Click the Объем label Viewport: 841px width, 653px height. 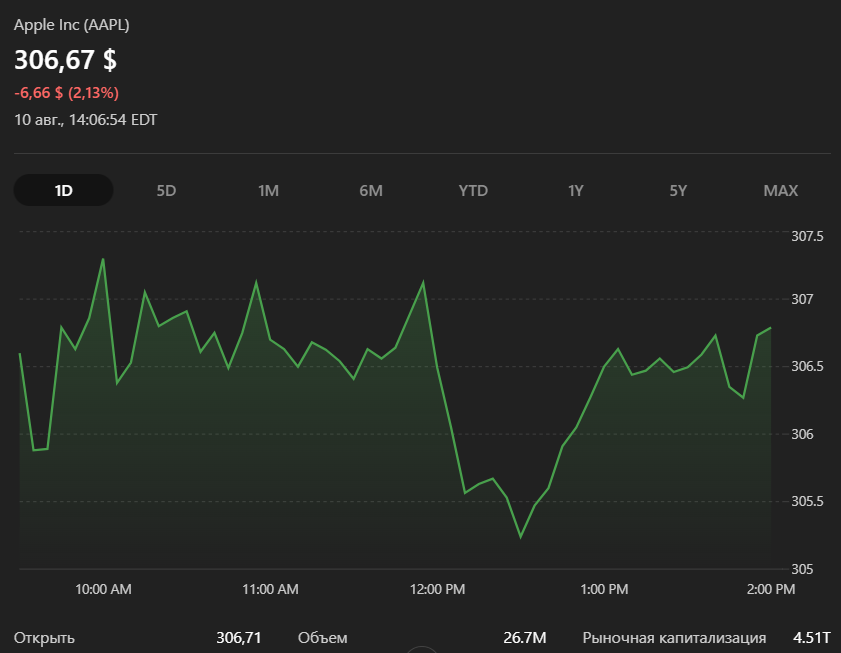click(322, 638)
